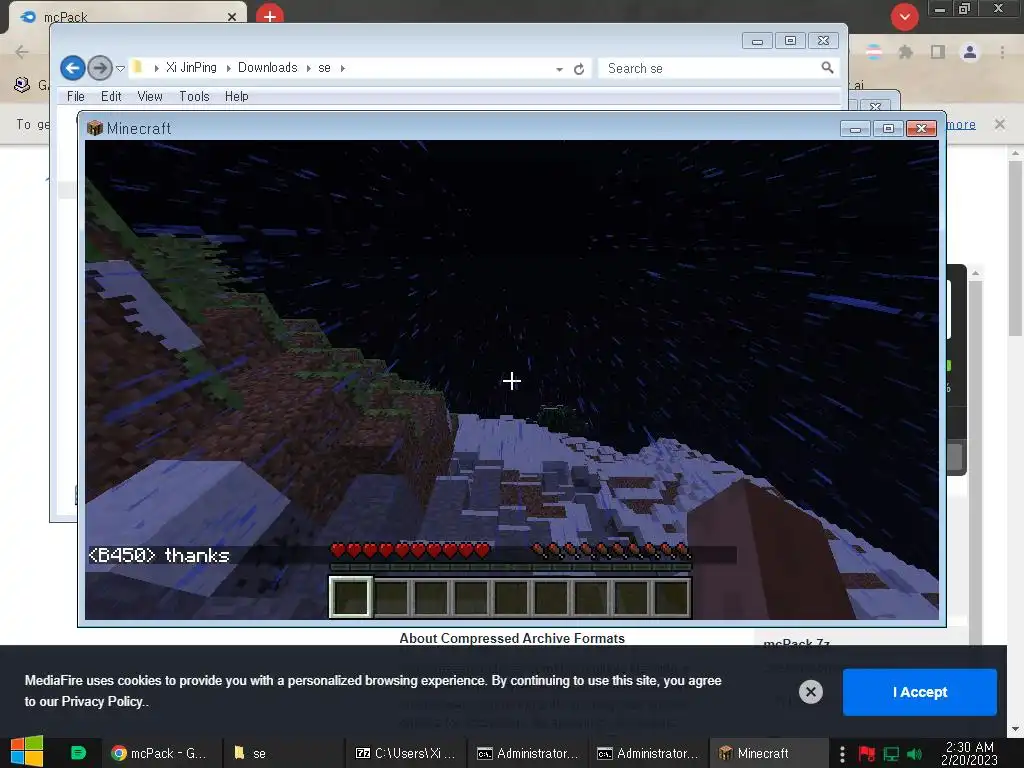The width and height of the screenshot is (1024, 768).
Task: Switch to the first Administrator command prompt taskbar item
Action: [x=528, y=753]
